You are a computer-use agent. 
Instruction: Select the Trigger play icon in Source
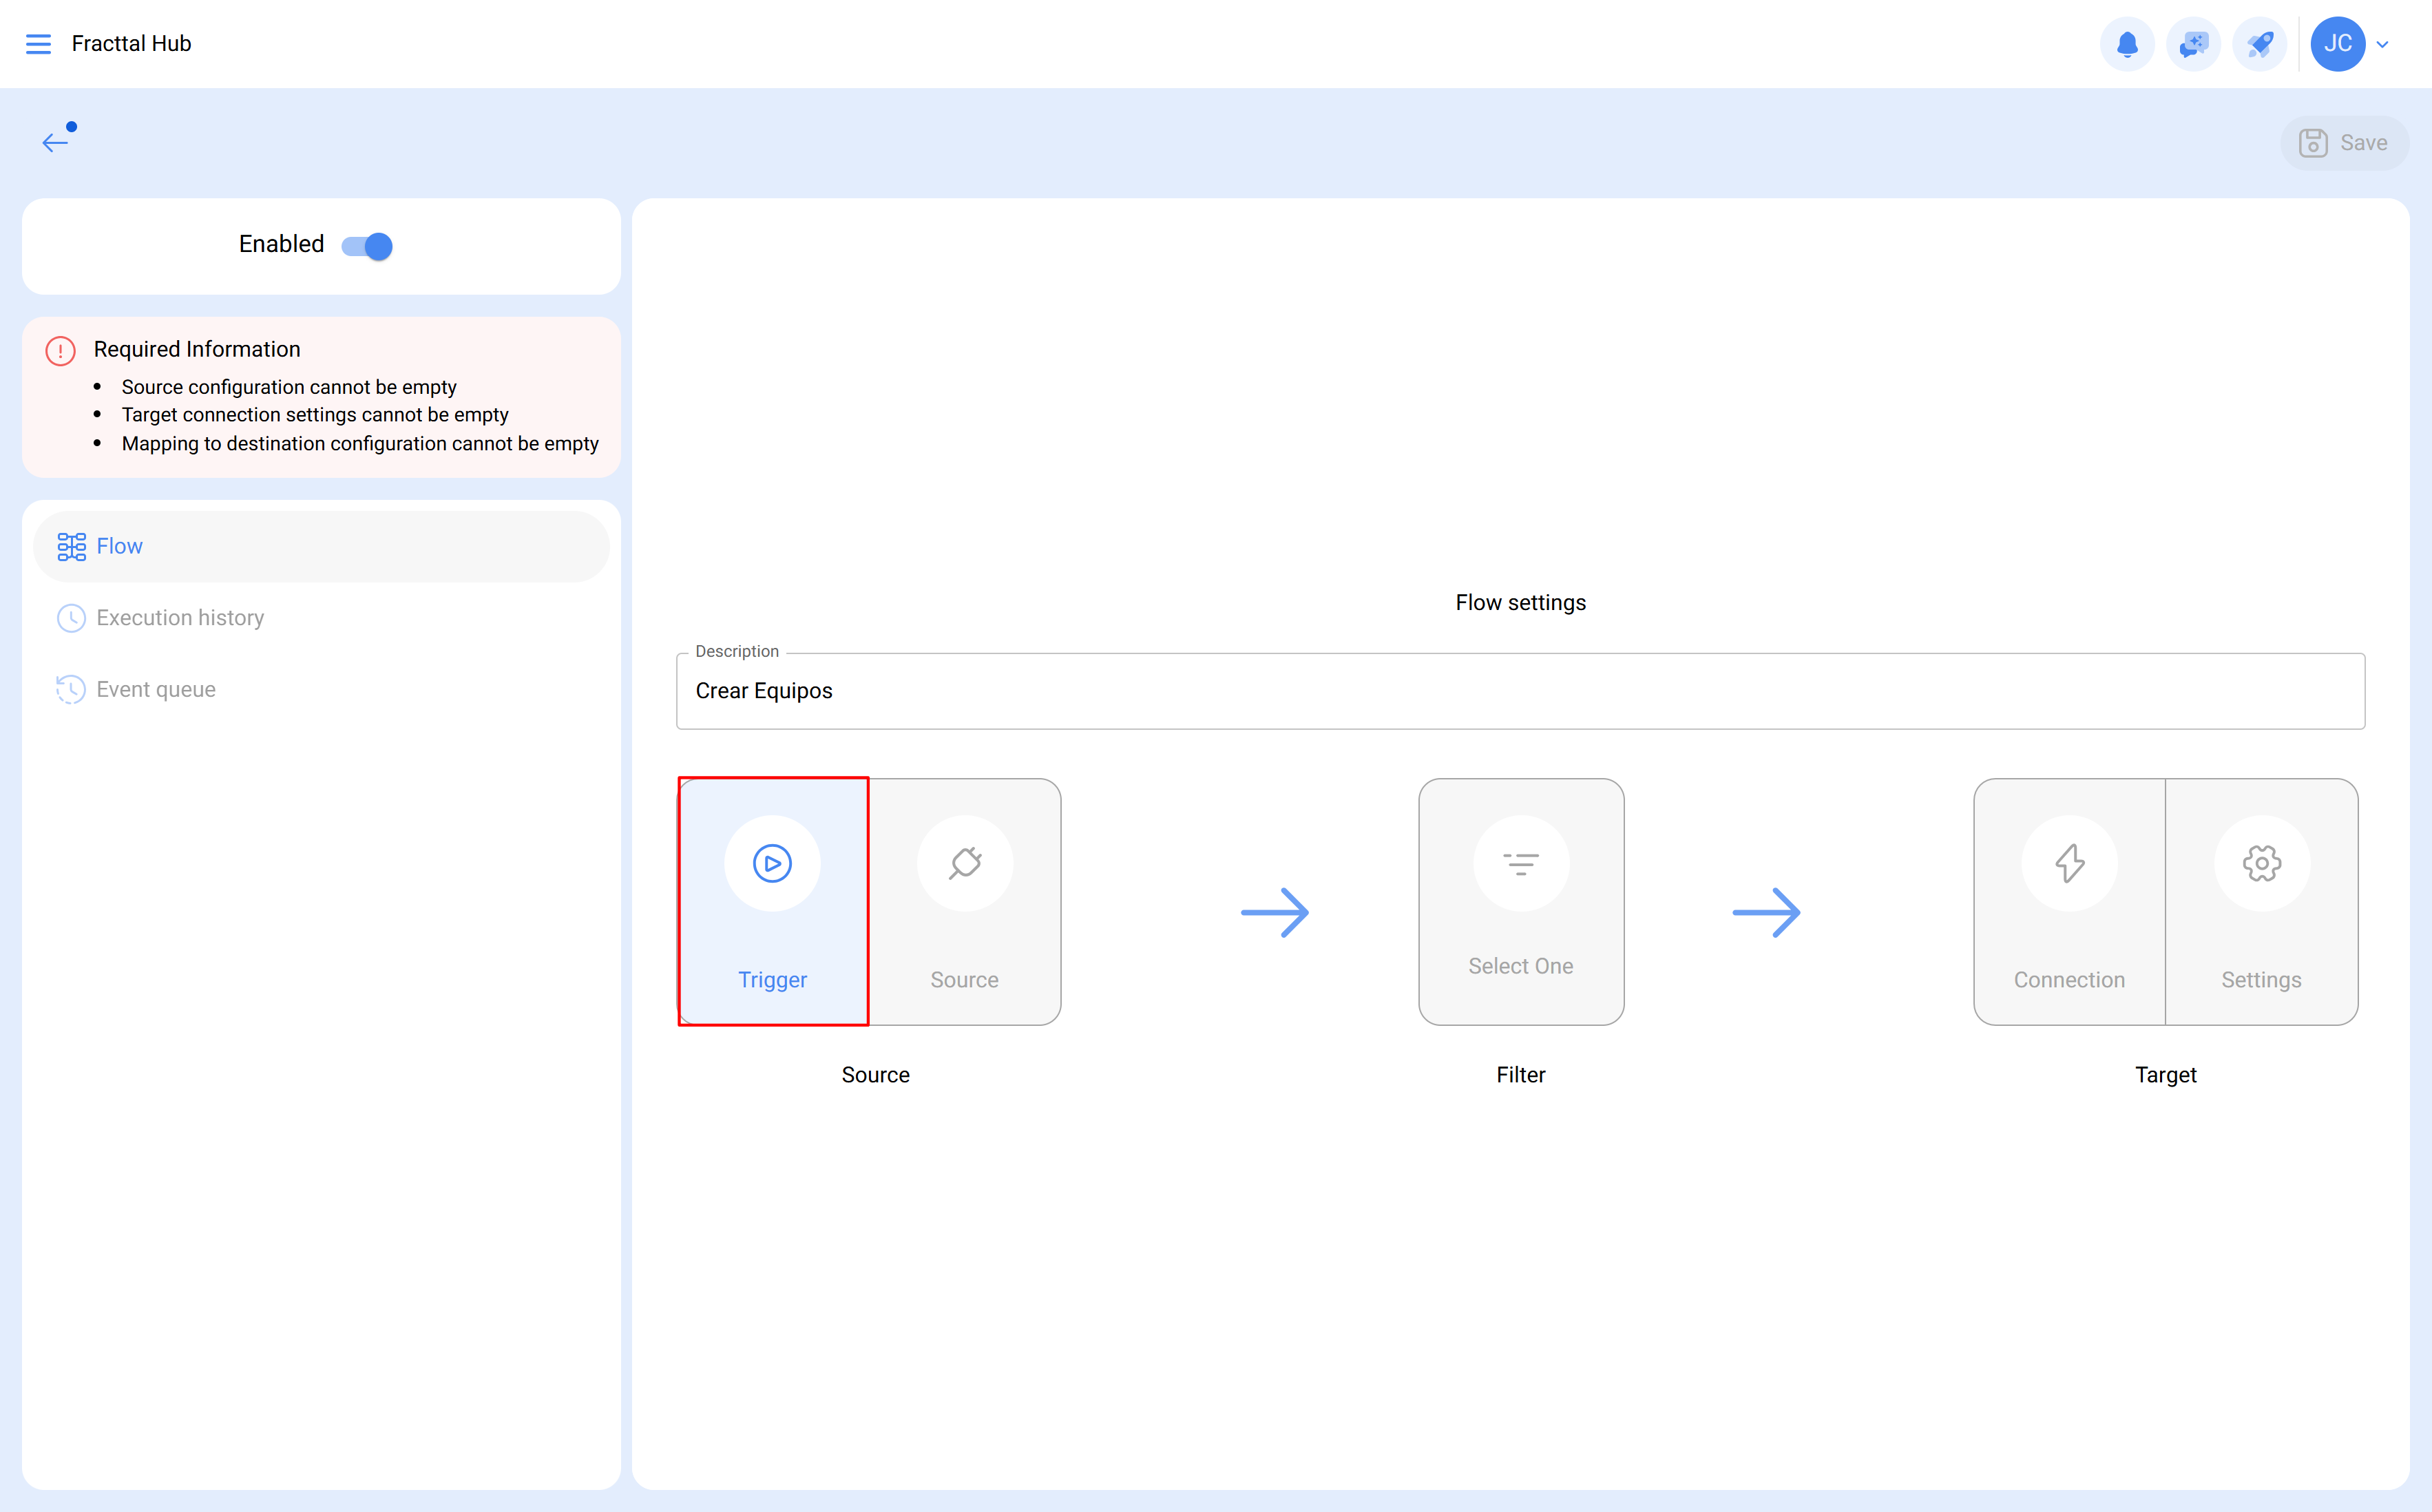pyautogui.click(x=772, y=862)
